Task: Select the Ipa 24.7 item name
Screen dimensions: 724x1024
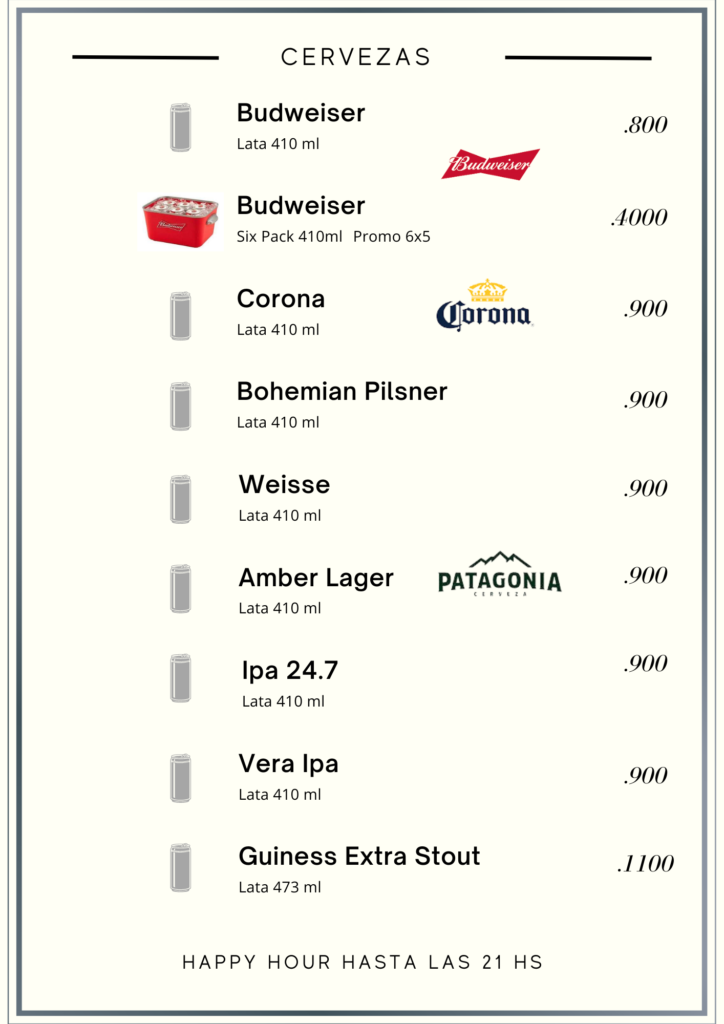Action: 290,671
